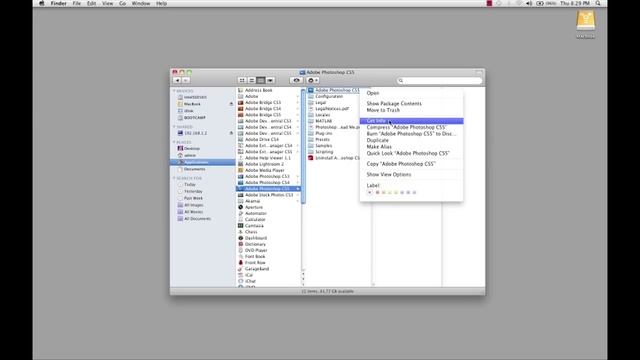The height and width of the screenshot is (360, 640).
Task: Select Adobe Stock Photos CS3 folder
Action: pyautogui.click(x=269, y=195)
